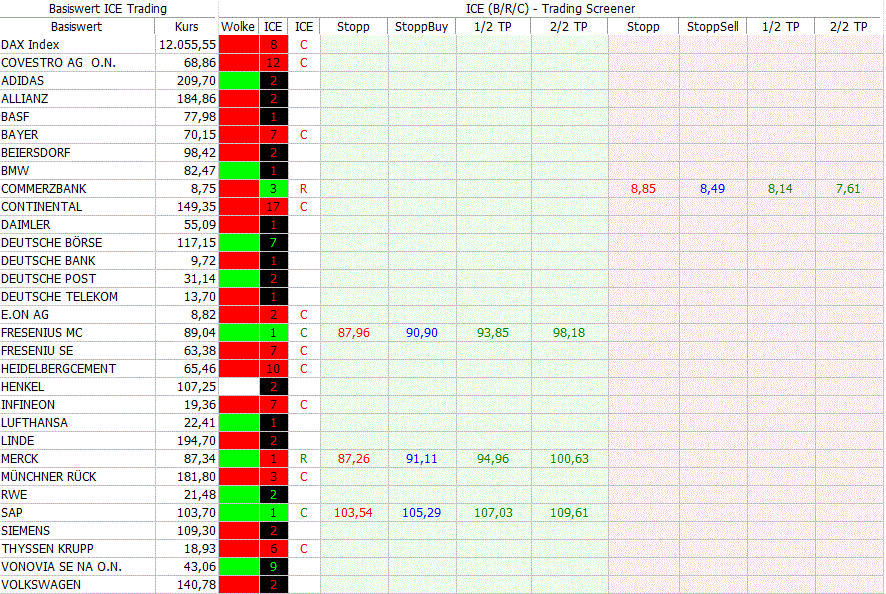886x594 pixels.
Task: Select the DEUTSCHE POST row name
Action: (x=49, y=279)
